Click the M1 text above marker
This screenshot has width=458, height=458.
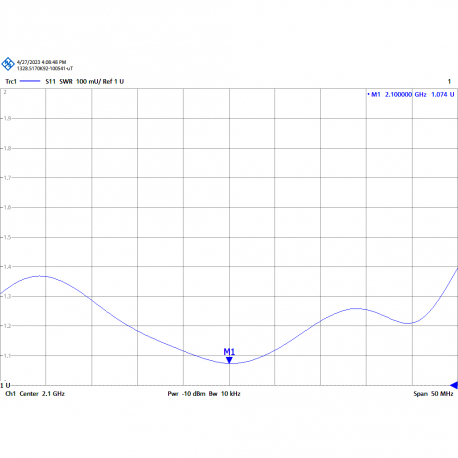point(229,352)
